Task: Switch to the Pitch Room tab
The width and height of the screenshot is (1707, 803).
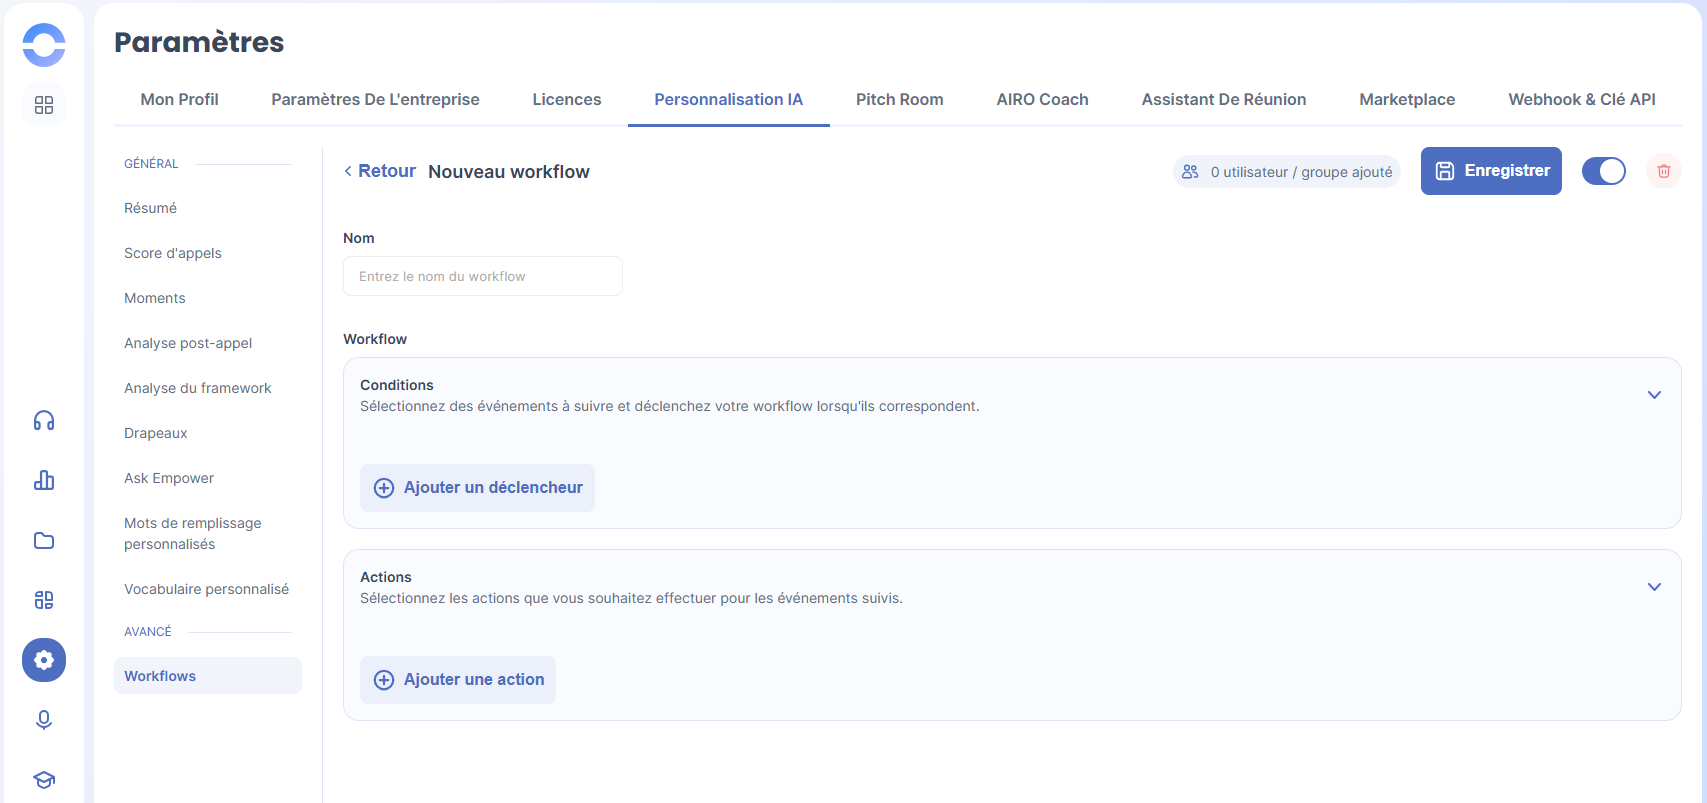Action: [899, 99]
